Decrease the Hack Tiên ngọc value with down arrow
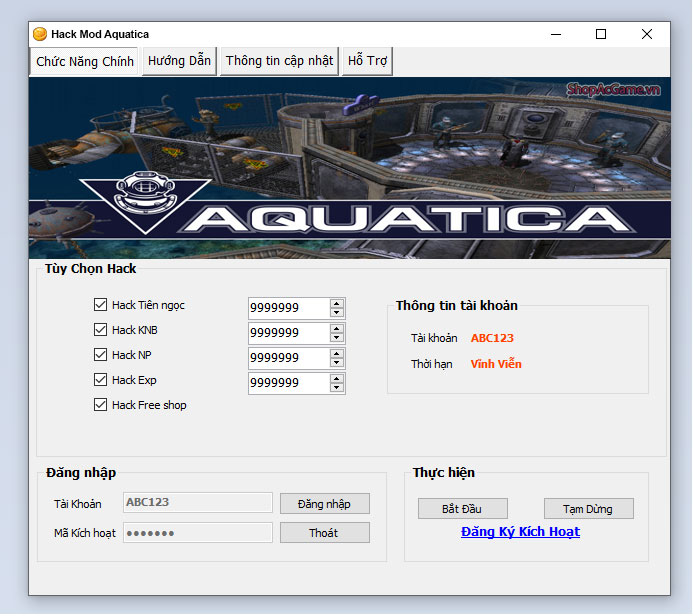 coord(337,312)
